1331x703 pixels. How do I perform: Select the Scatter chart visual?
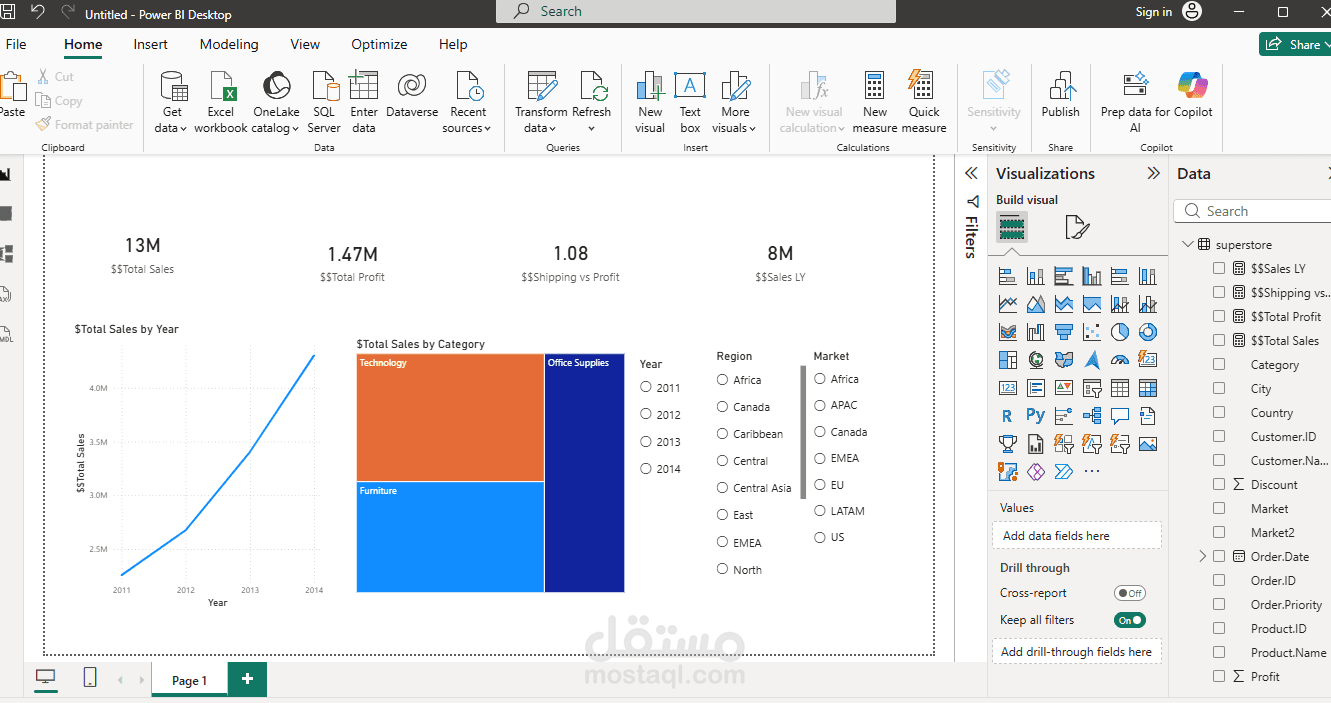(x=1092, y=331)
